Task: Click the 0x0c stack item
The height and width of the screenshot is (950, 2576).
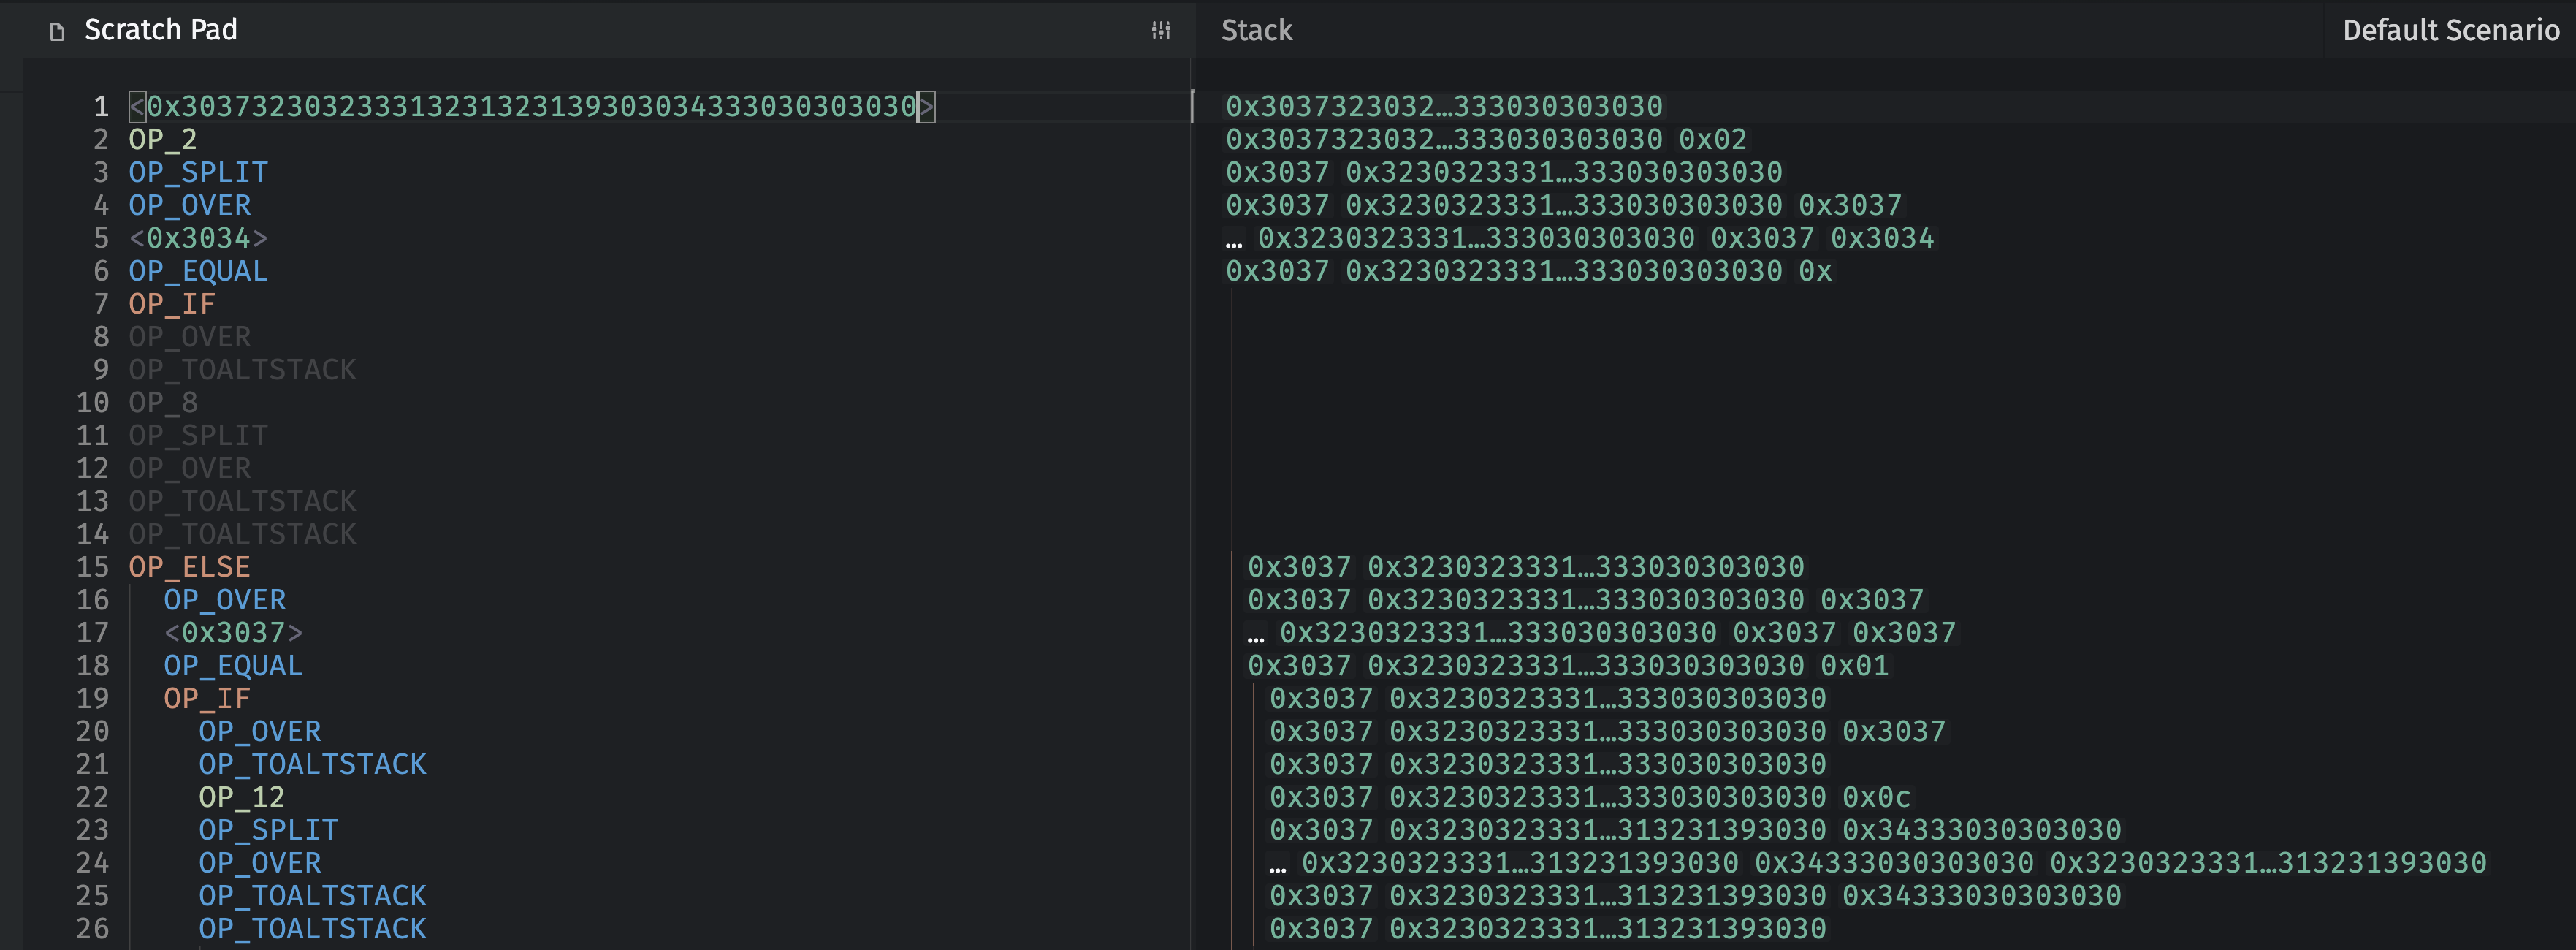Action: point(1876,798)
